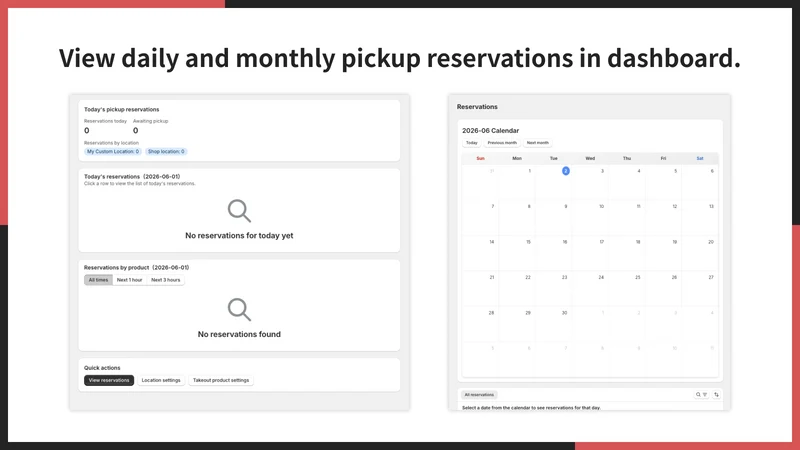Select highlighted date 2 in calendar
The width and height of the screenshot is (800, 450).
pyautogui.click(x=565, y=171)
